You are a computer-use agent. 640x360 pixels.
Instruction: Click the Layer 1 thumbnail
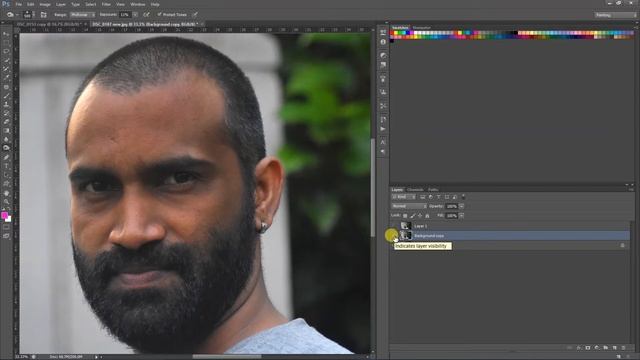click(406, 226)
